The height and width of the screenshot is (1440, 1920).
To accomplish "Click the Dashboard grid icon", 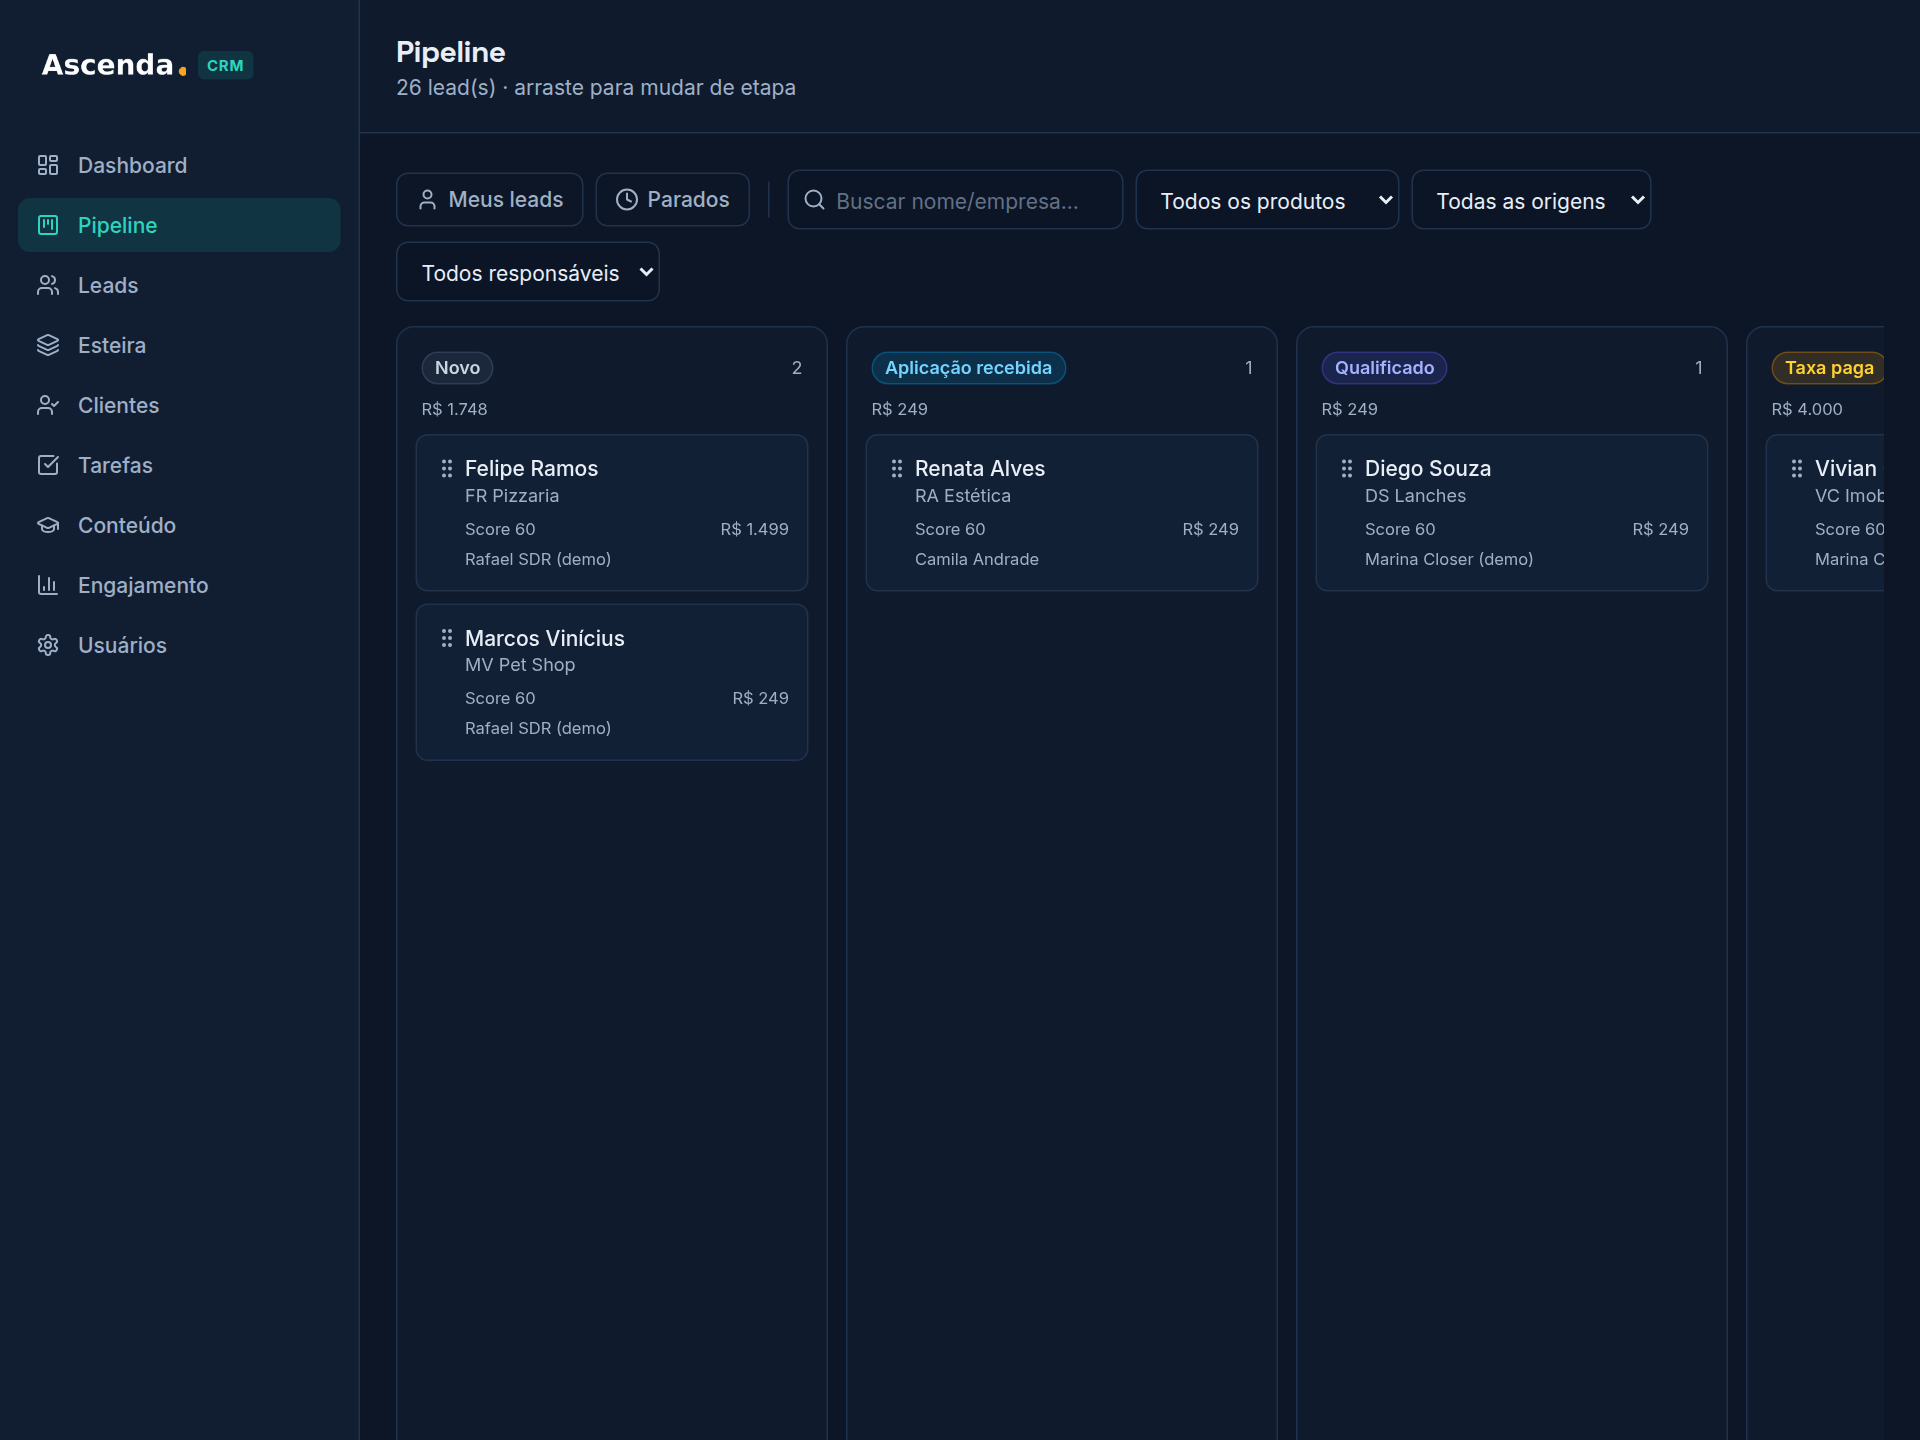I will point(48,165).
